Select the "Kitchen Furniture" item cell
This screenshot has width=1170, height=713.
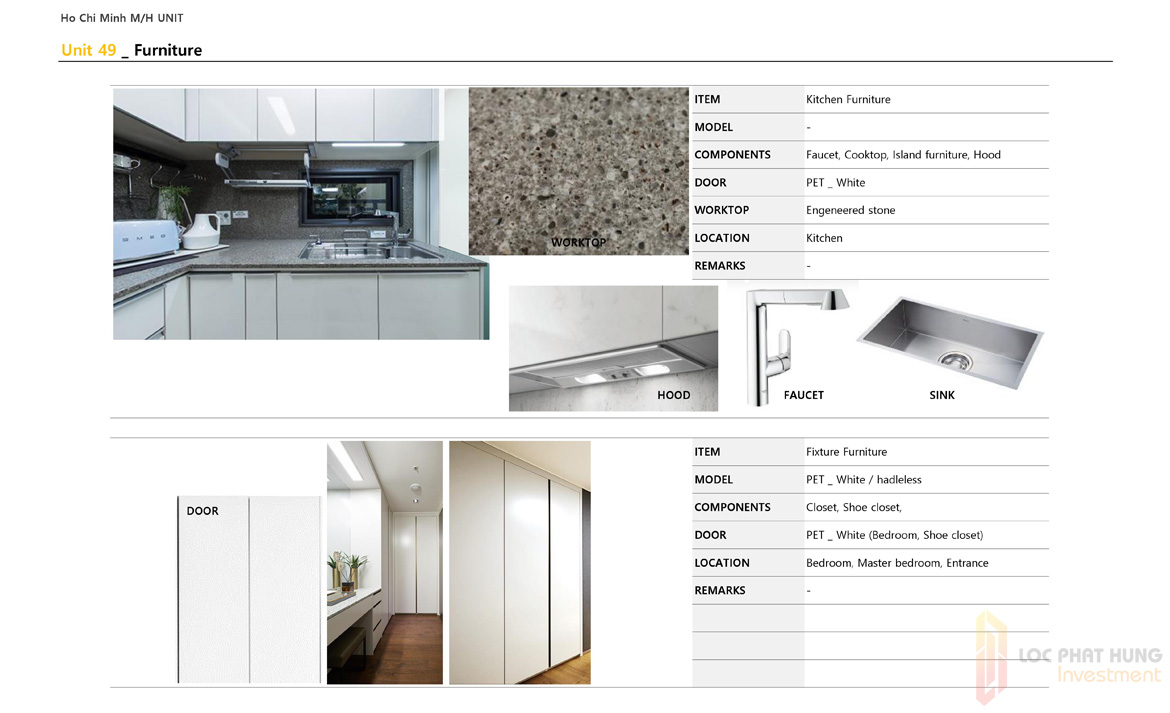click(x=848, y=99)
